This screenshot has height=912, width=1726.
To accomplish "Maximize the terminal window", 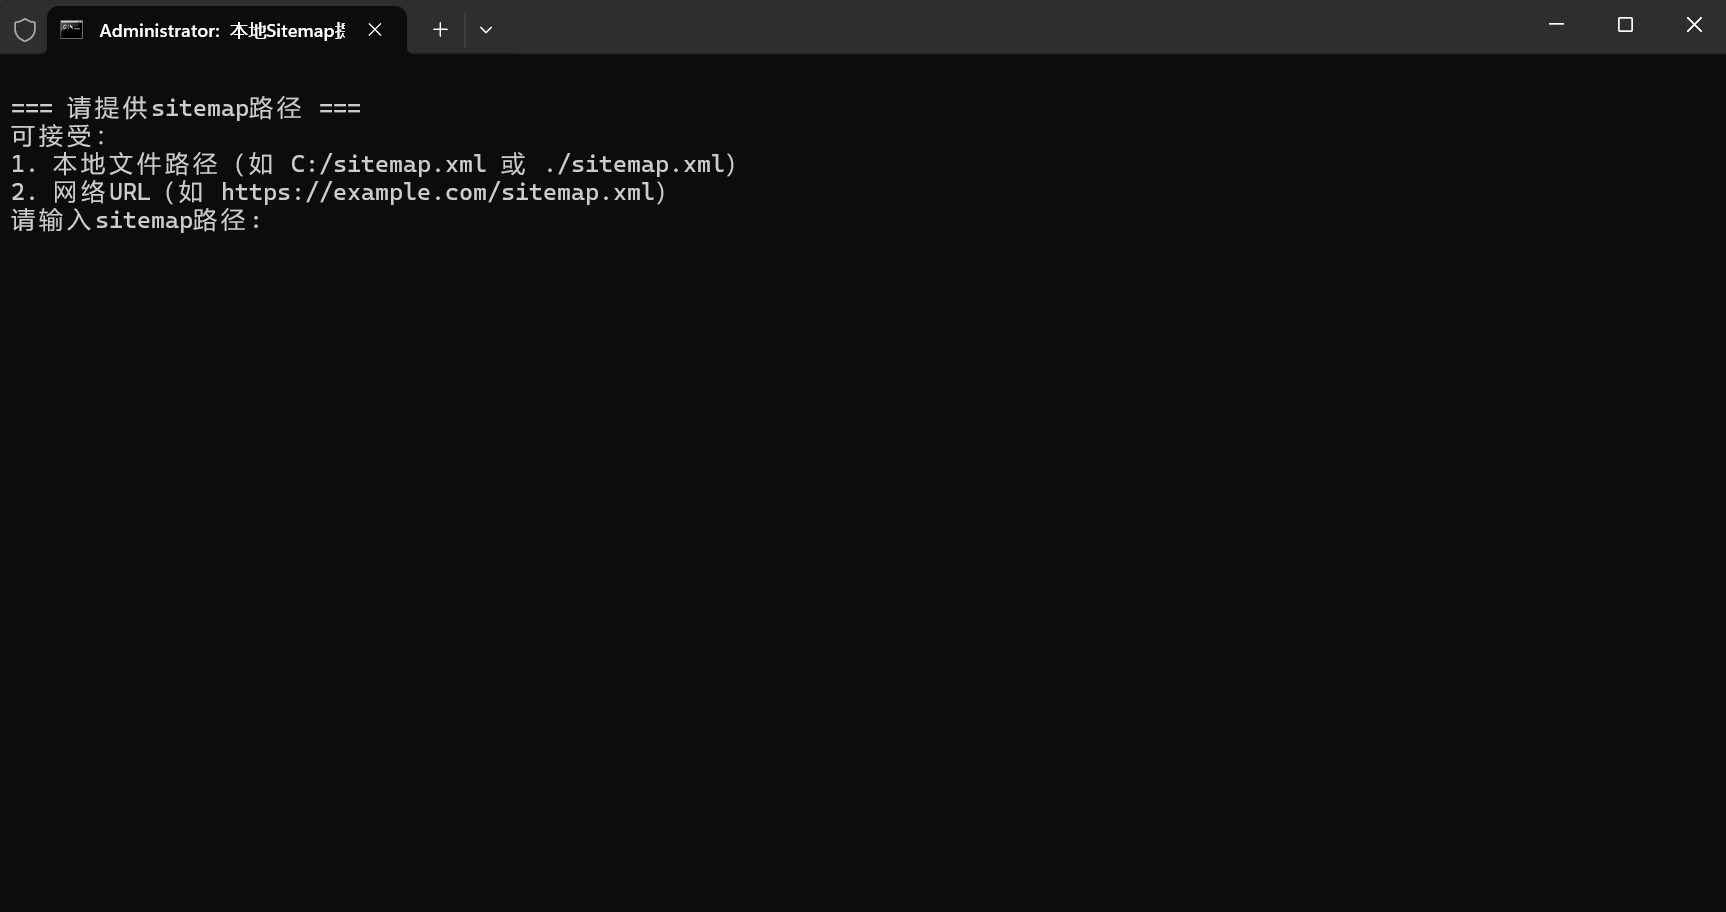I will pyautogui.click(x=1625, y=25).
